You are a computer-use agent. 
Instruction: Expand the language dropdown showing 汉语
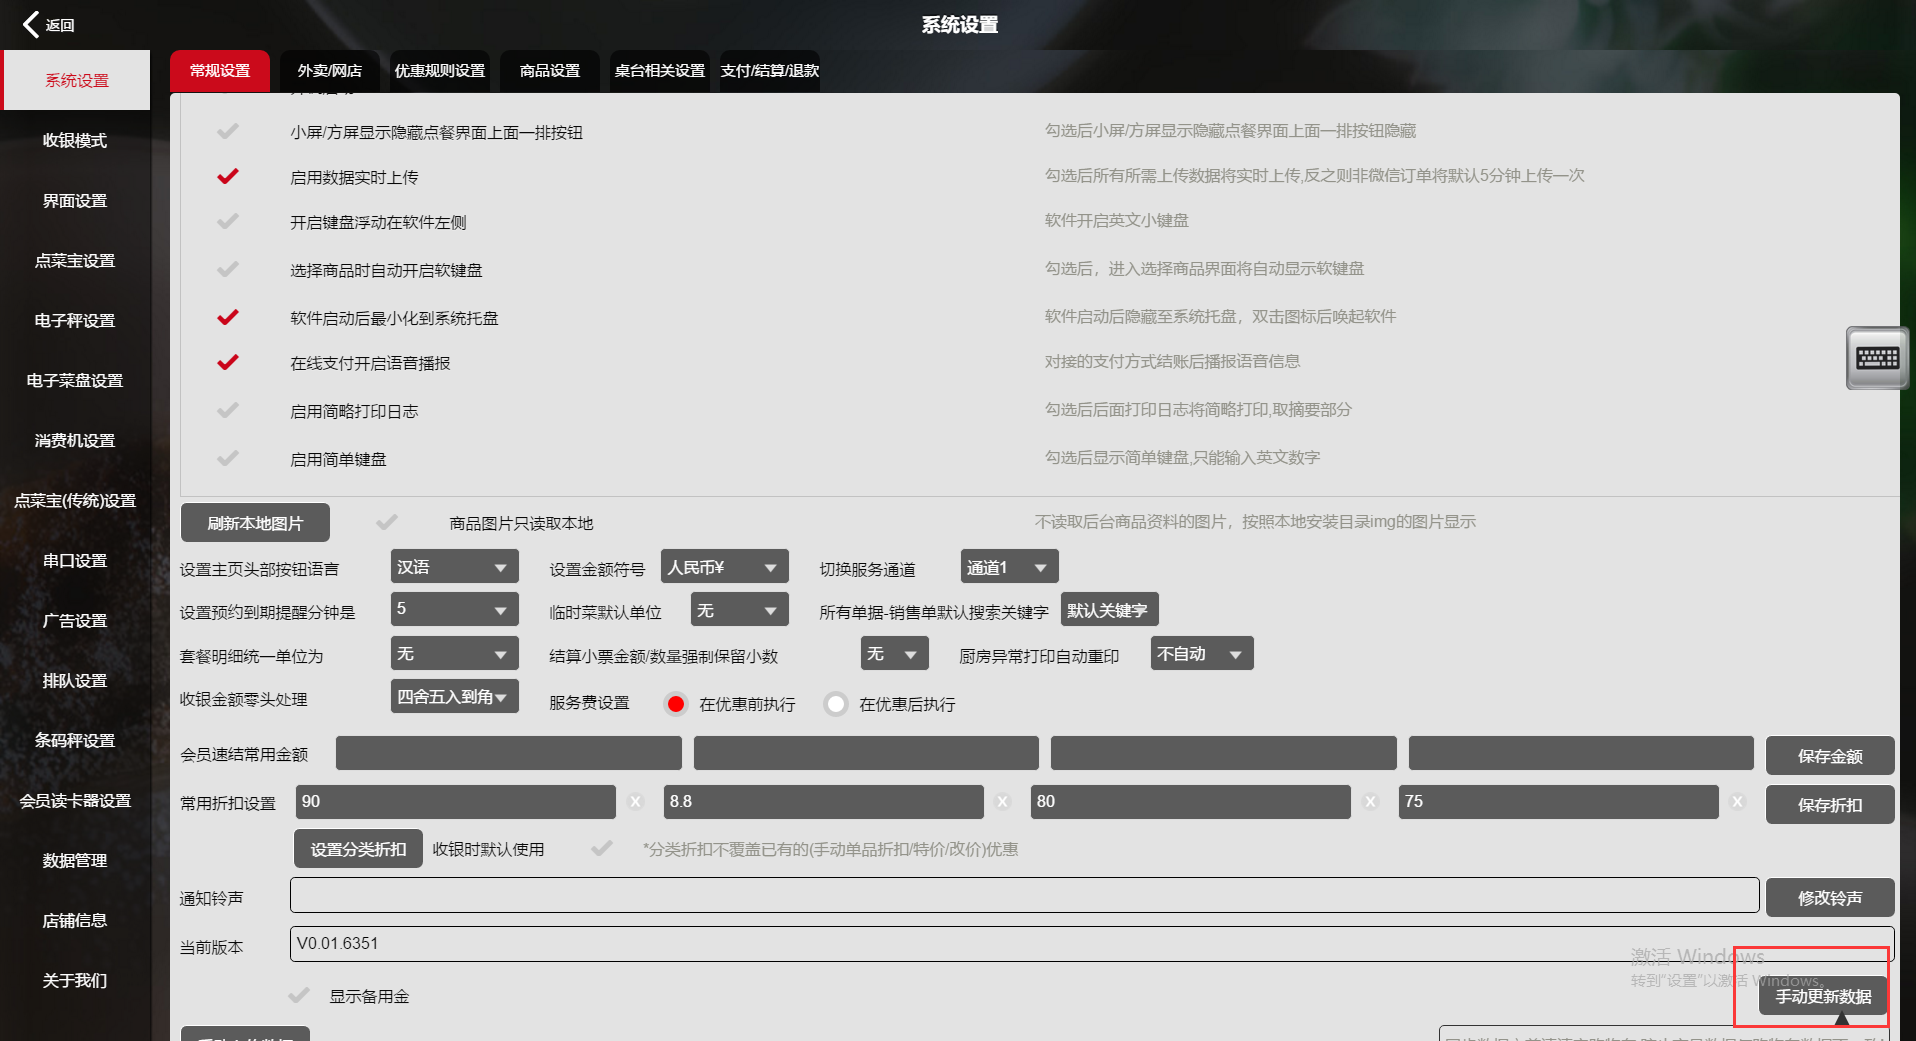[454, 567]
